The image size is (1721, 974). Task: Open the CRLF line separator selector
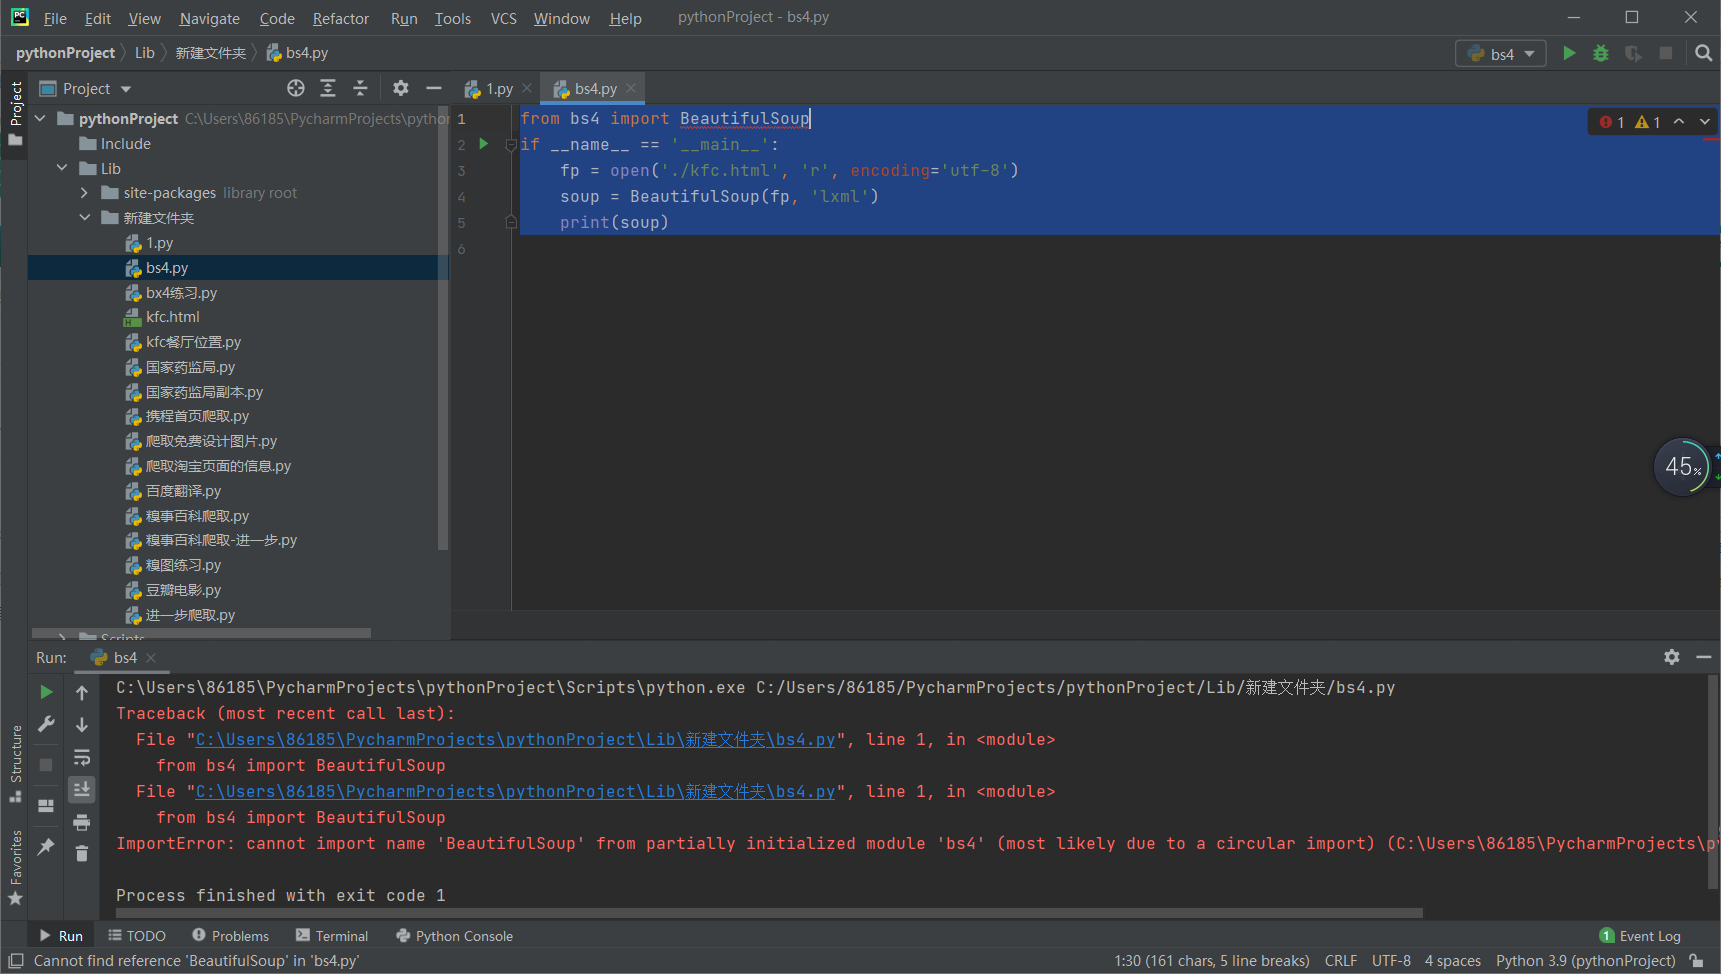click(x=1340, y=961)
